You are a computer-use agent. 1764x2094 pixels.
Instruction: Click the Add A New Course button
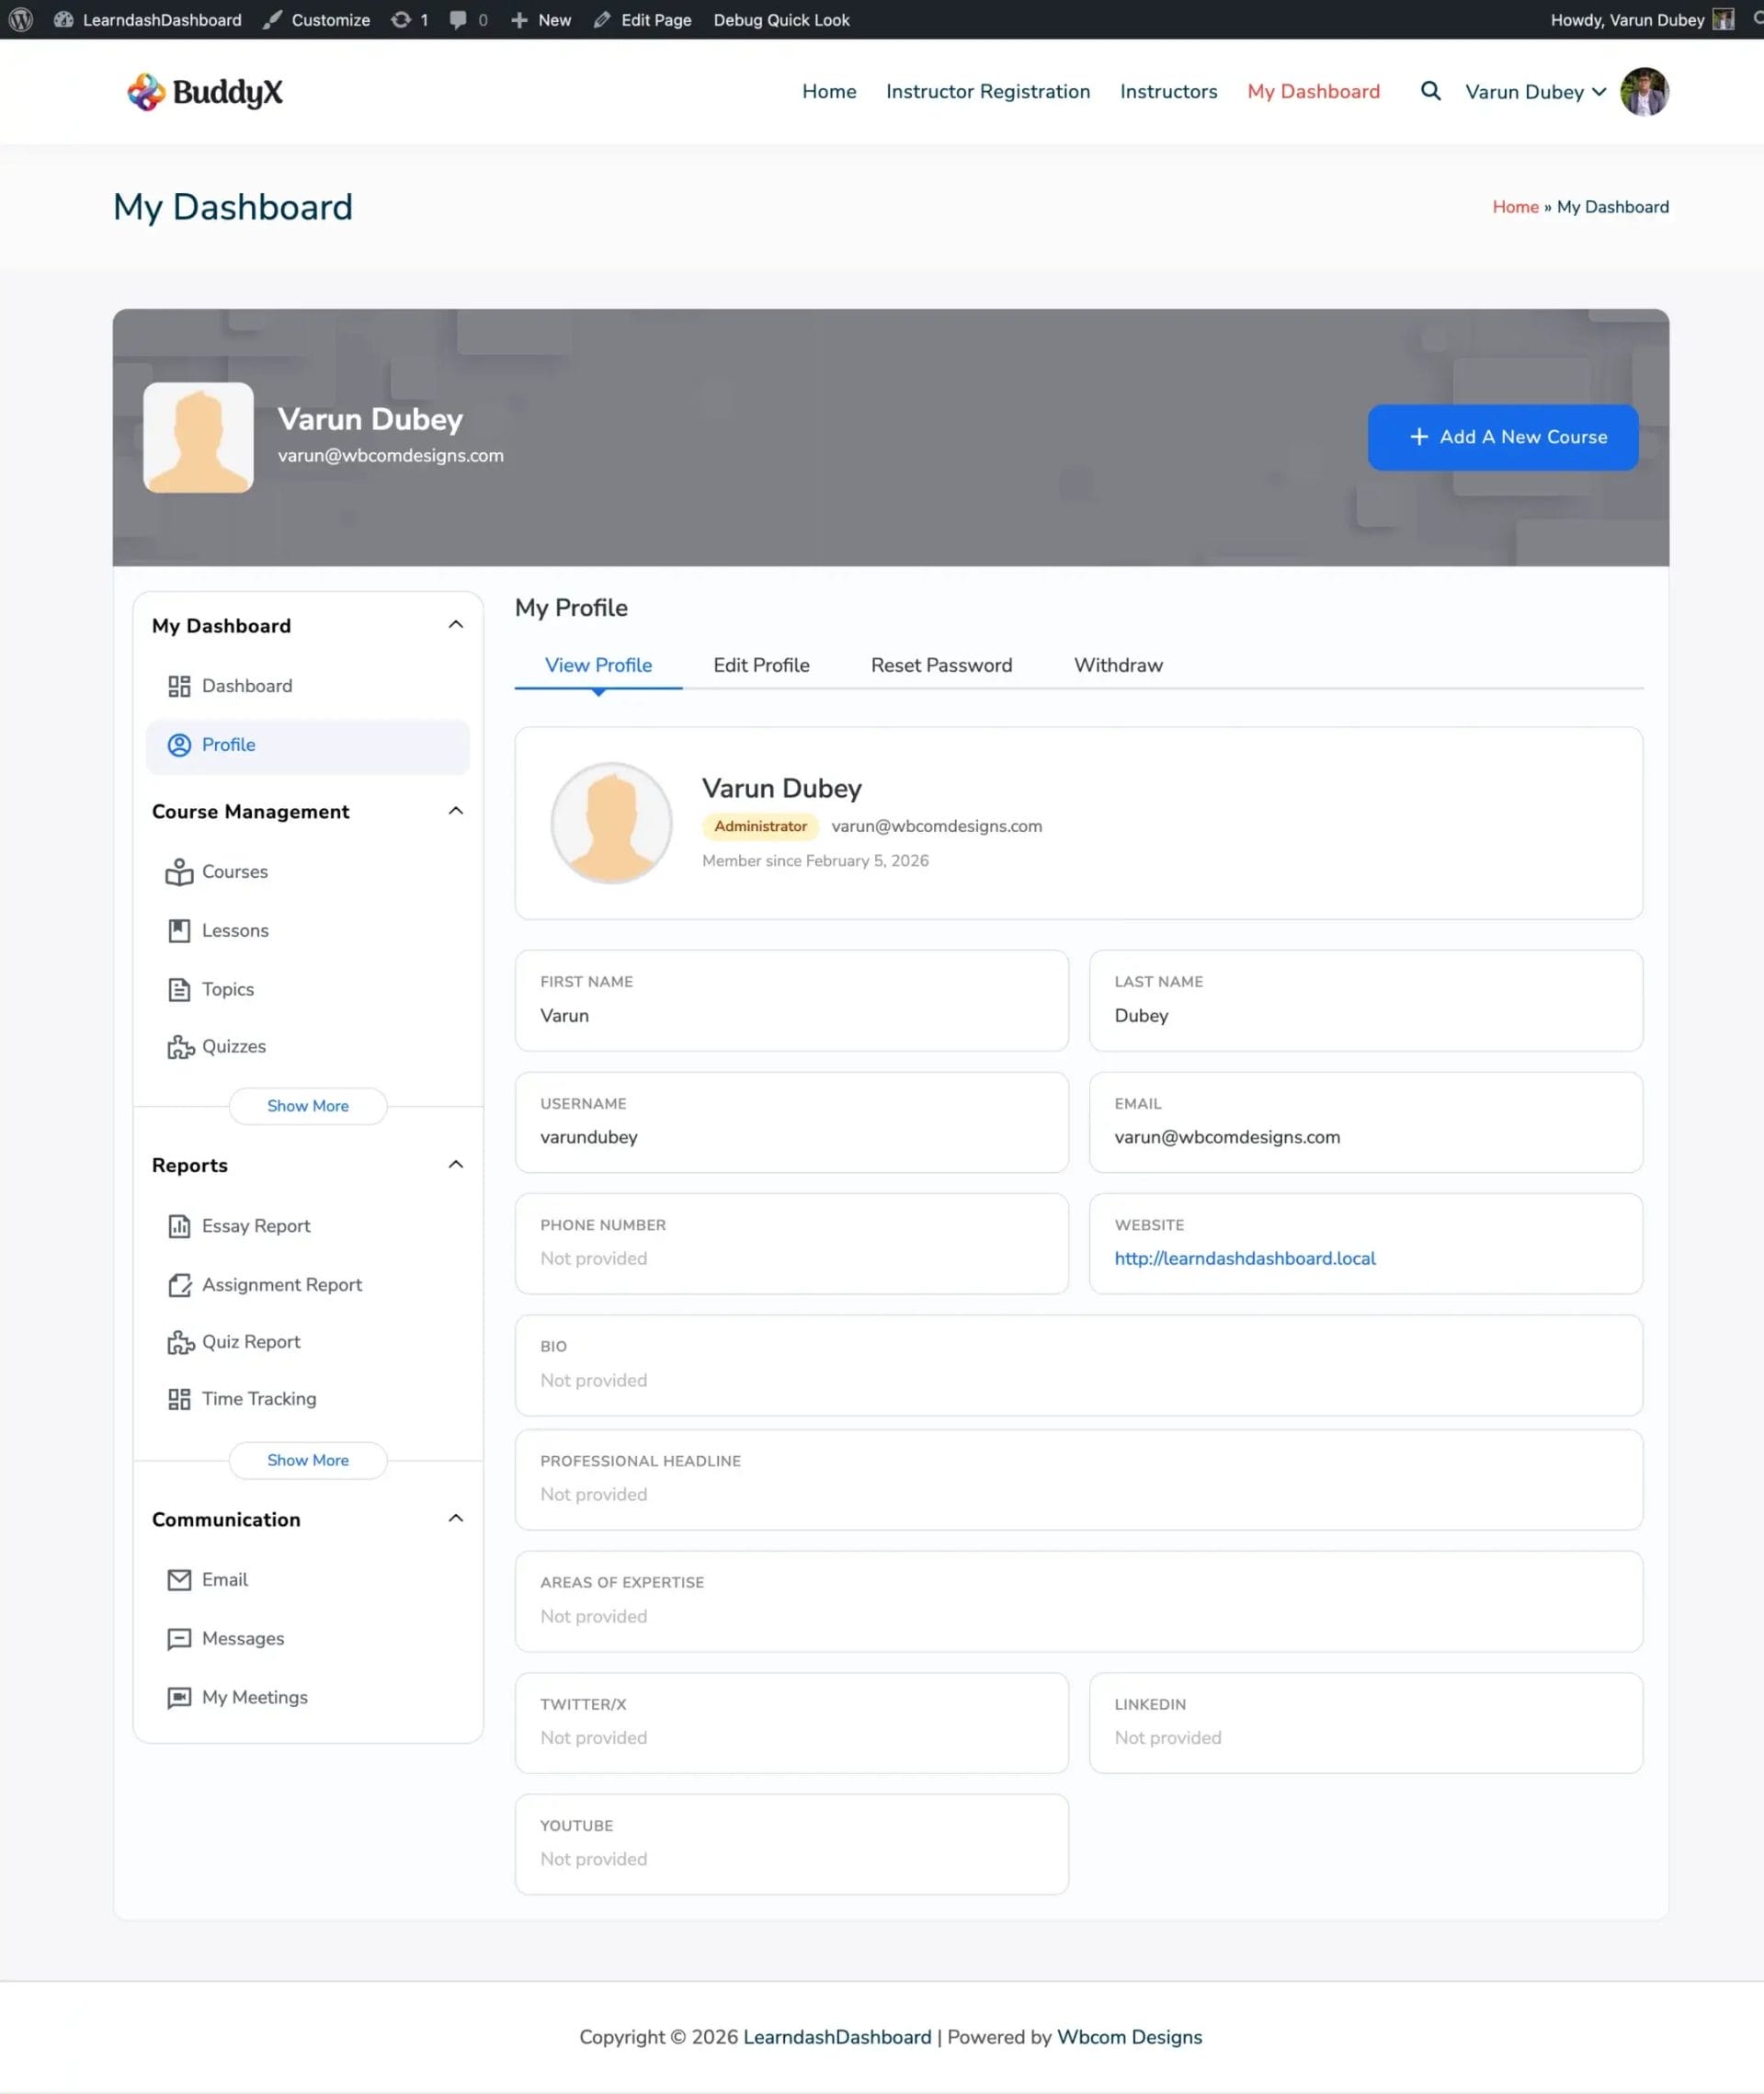tap(1502, 437)
